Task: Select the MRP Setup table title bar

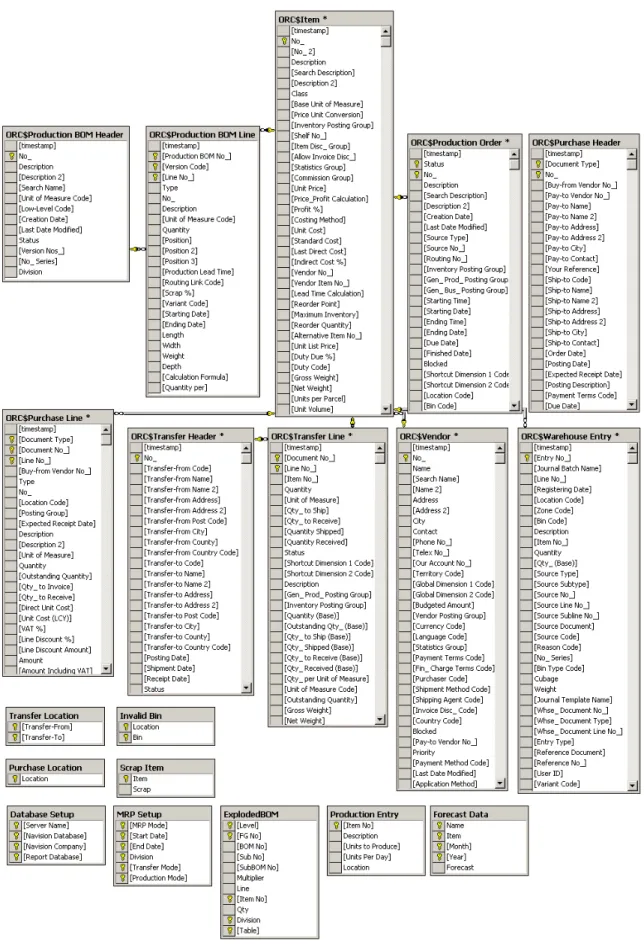Action: pyautogui.click(x=163, y=814)
